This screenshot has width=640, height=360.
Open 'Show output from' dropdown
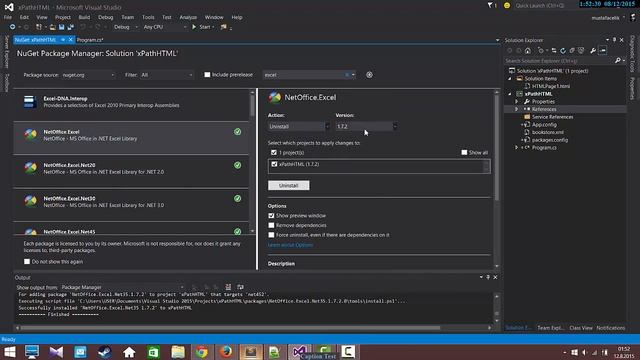point(122,287)
